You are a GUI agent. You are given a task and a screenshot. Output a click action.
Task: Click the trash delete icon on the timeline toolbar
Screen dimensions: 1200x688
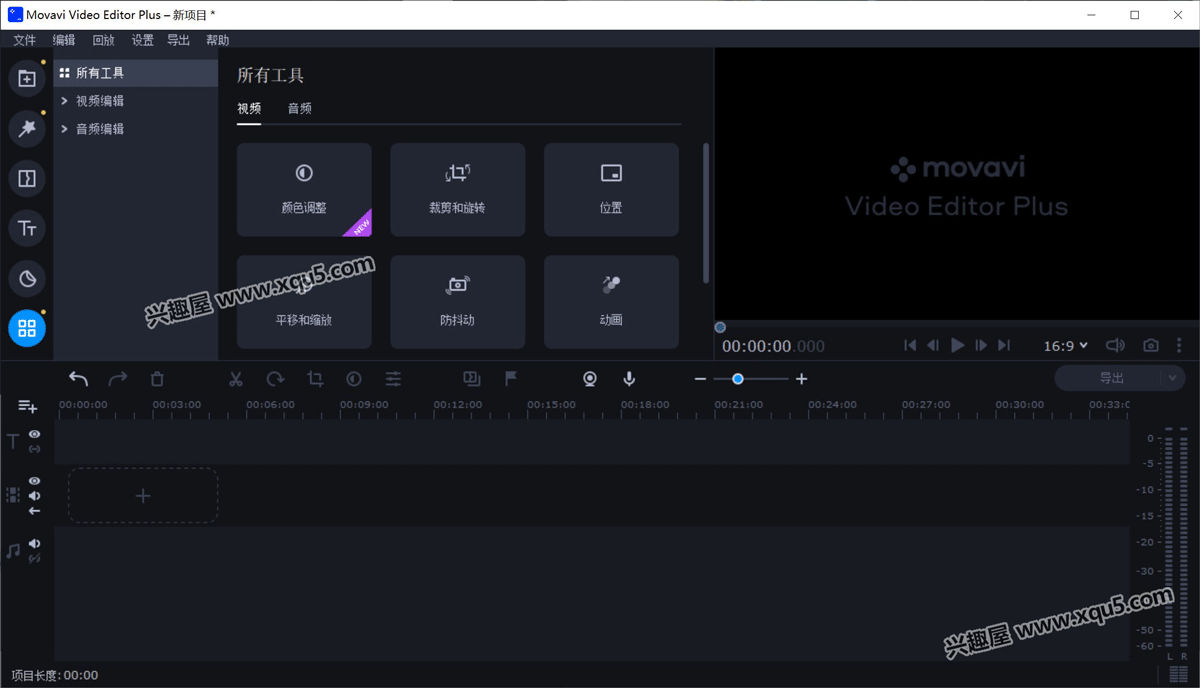(157, 378)
